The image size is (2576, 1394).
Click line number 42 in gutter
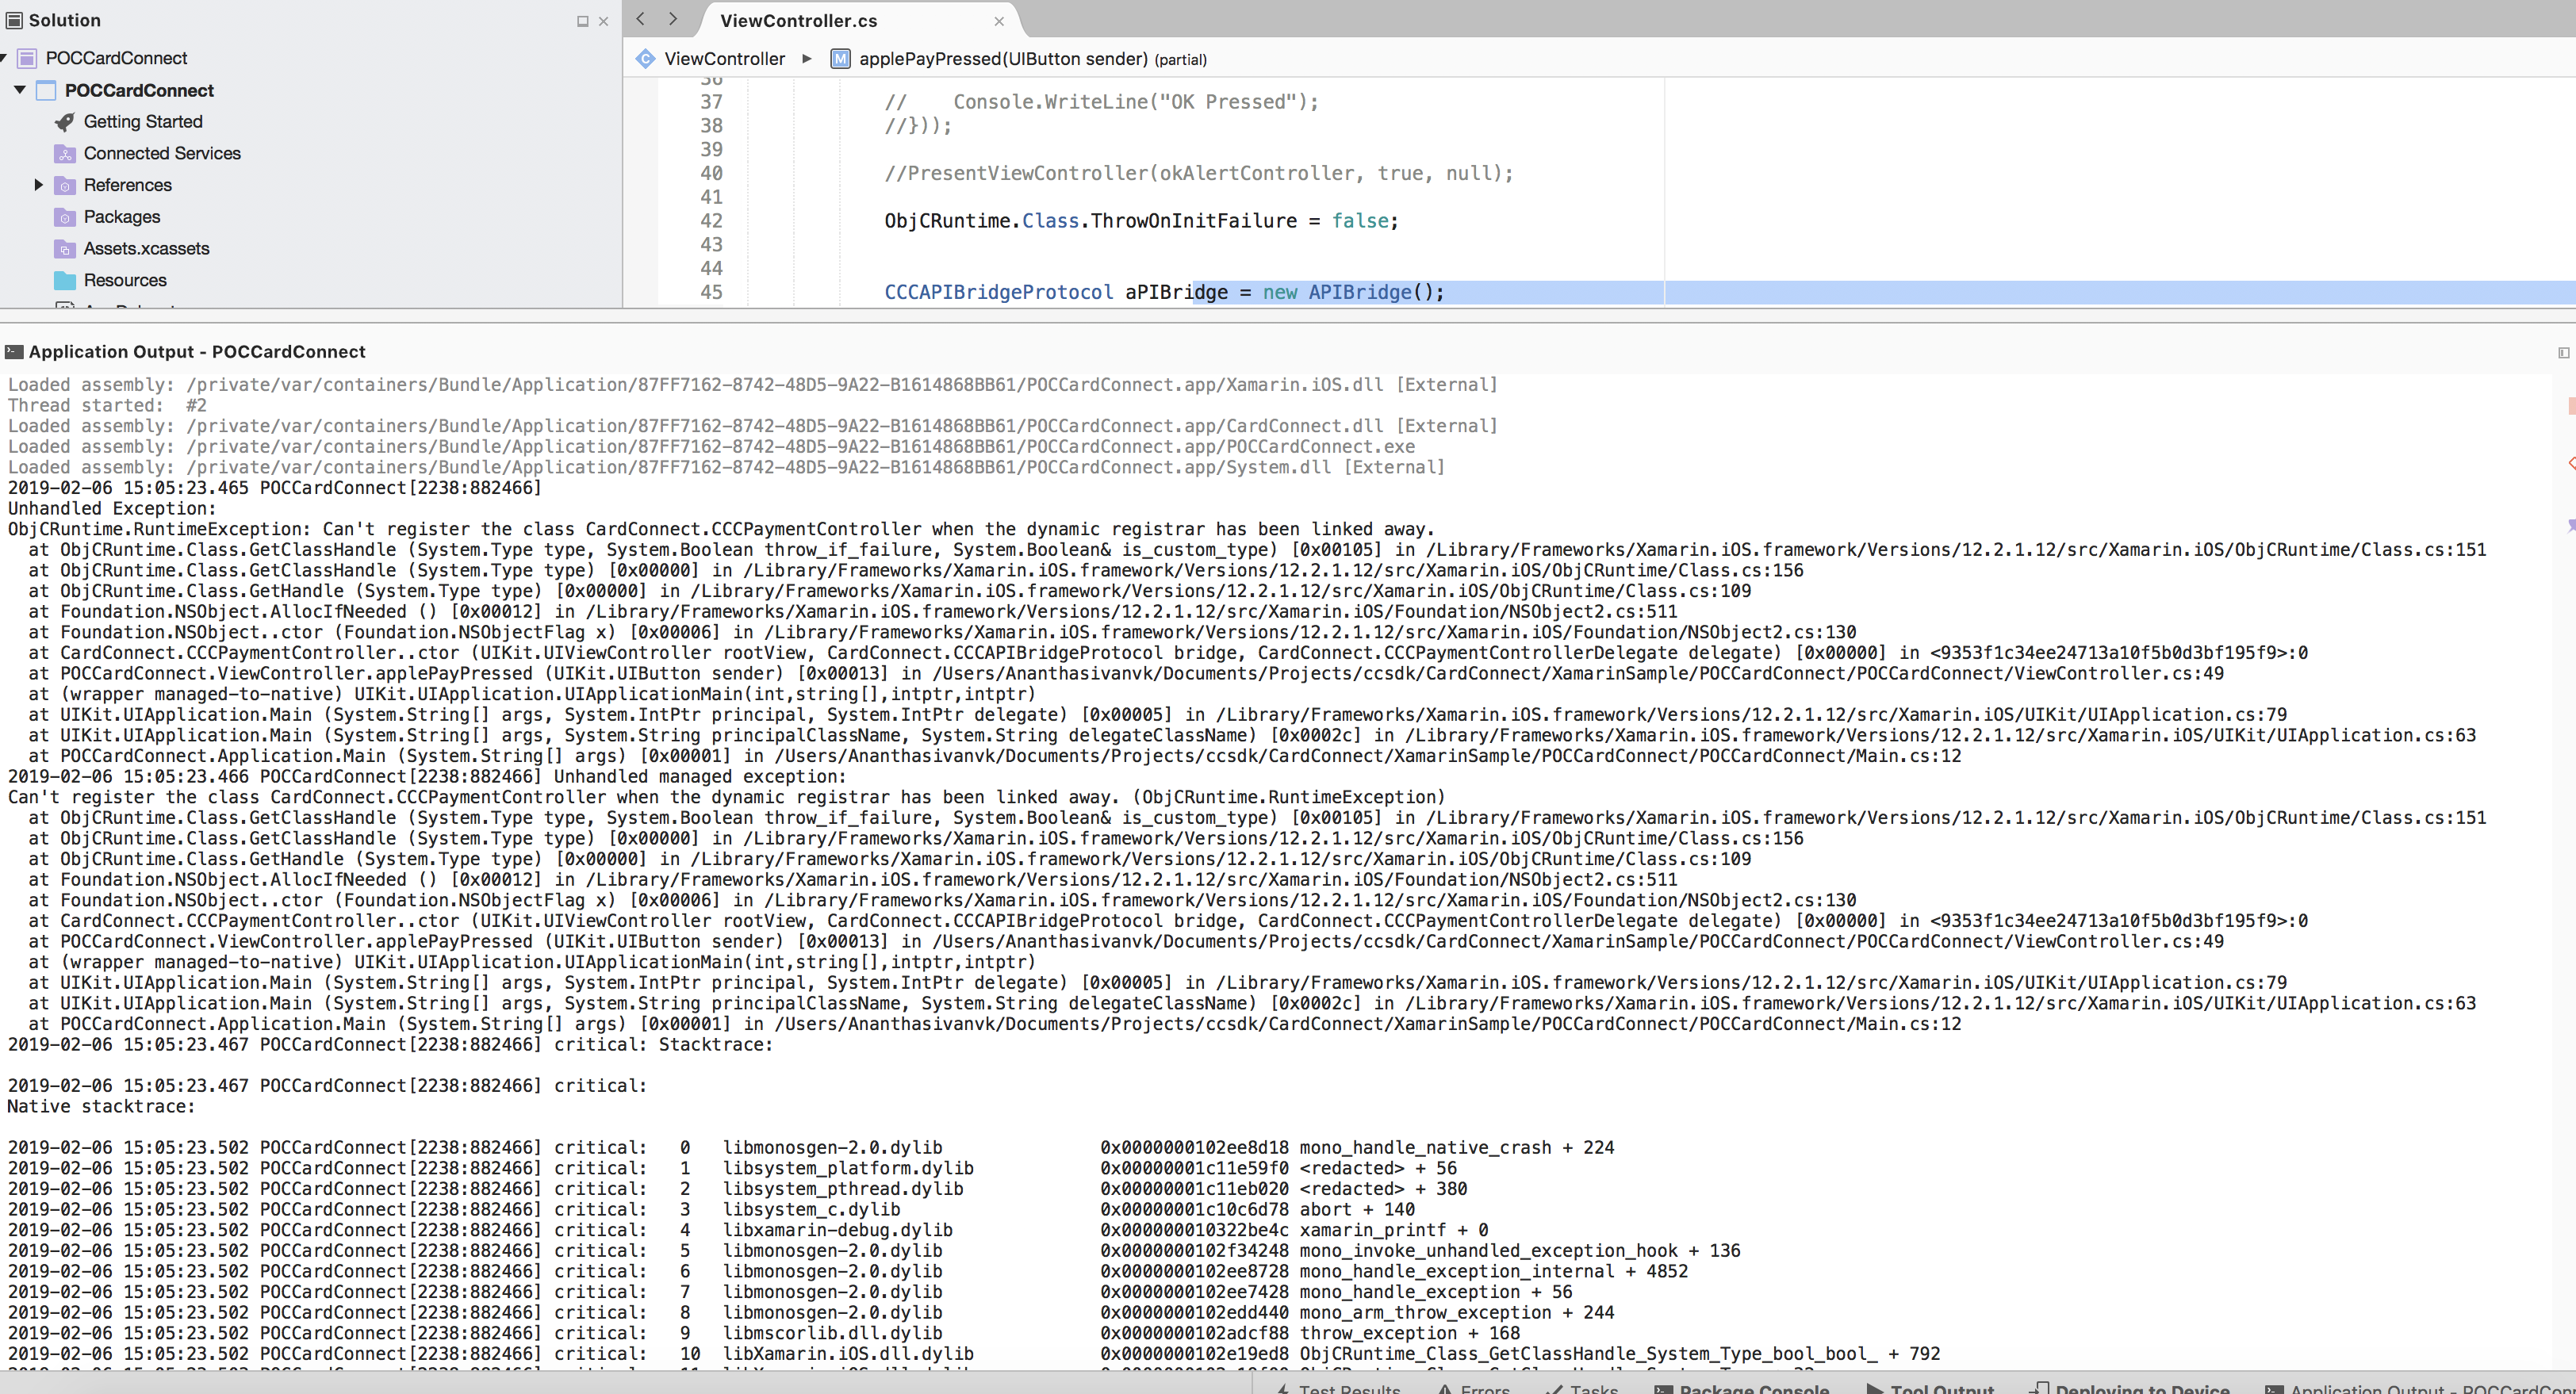711,221
